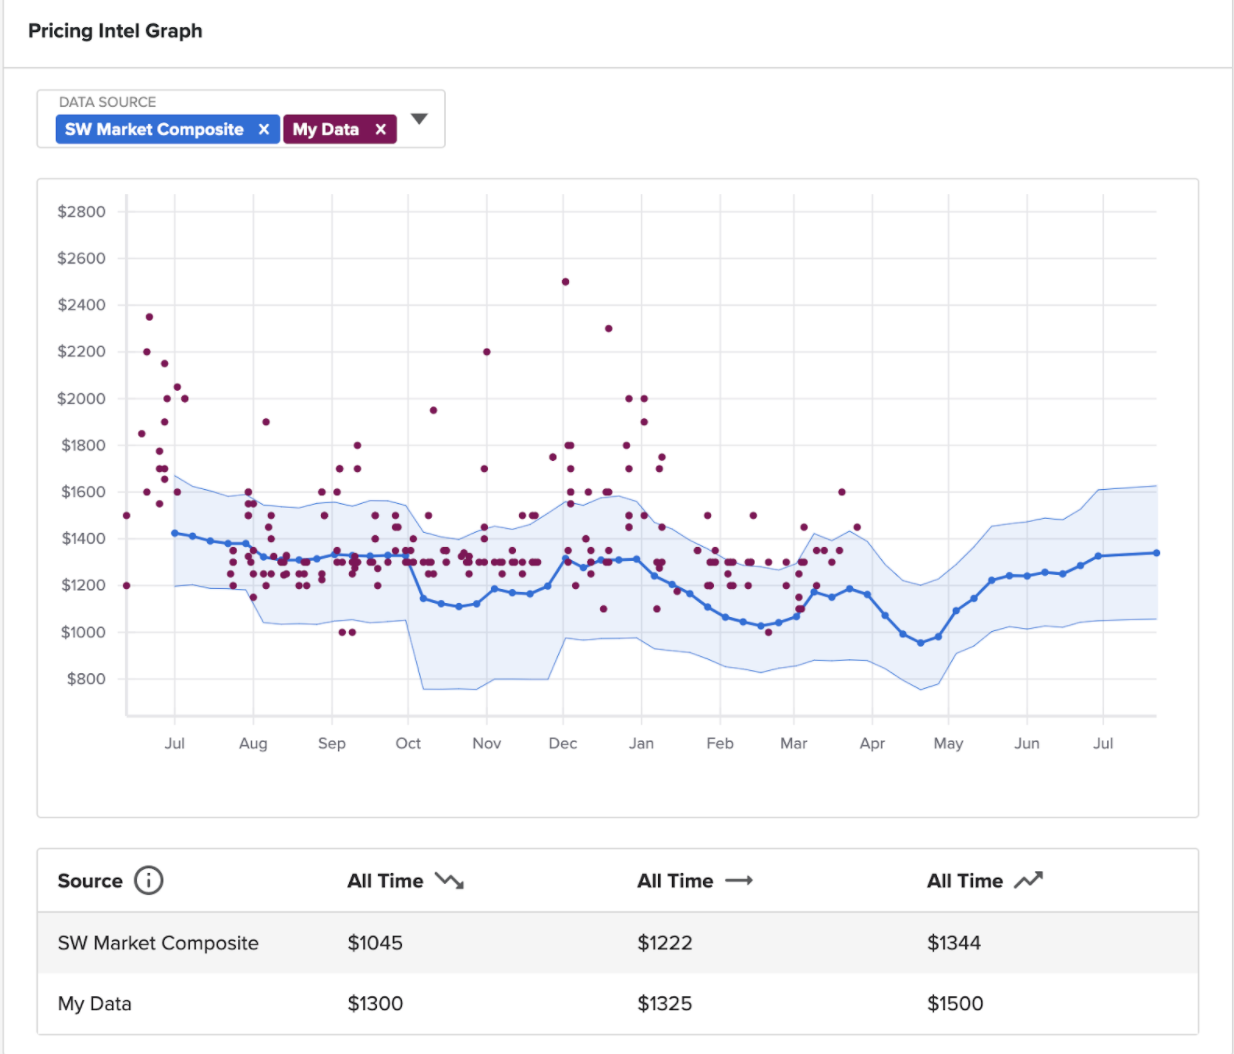Click the upward trend arrow icon

pyautogui.click(x=1028, y=881)
